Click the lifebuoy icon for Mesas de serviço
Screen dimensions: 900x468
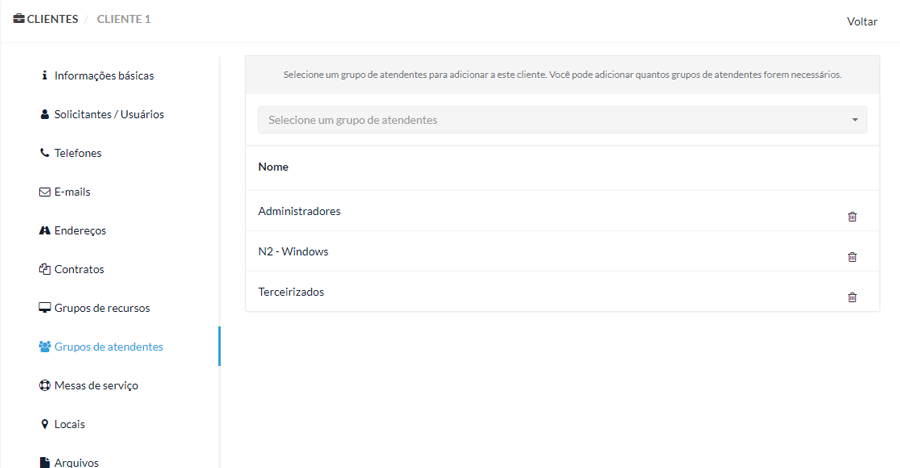[44, 385]
